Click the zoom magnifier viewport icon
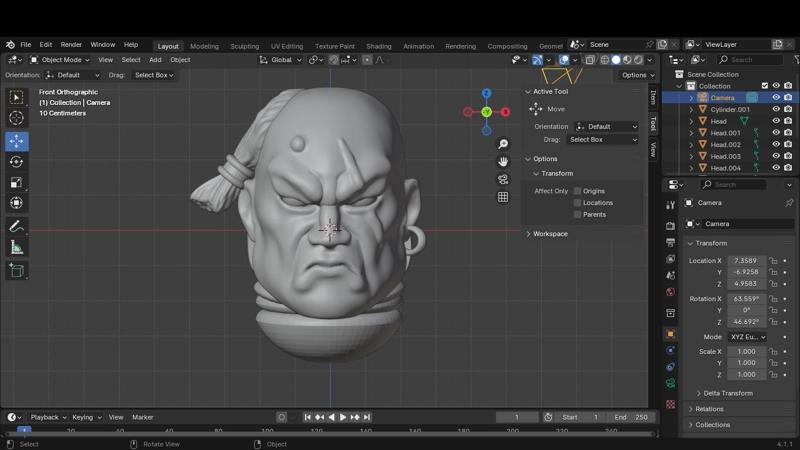The width and height of the screenshot is (800, 450). (503, 144)
